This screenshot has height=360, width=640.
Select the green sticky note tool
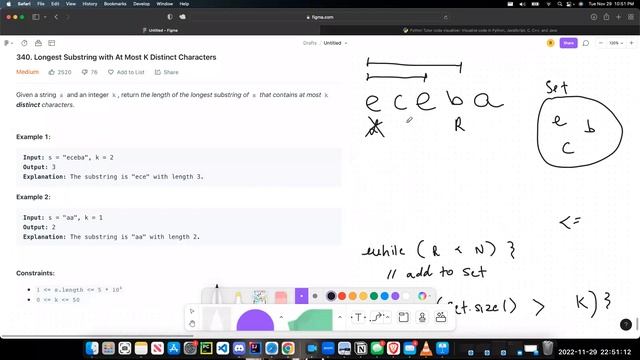(311, 320)
